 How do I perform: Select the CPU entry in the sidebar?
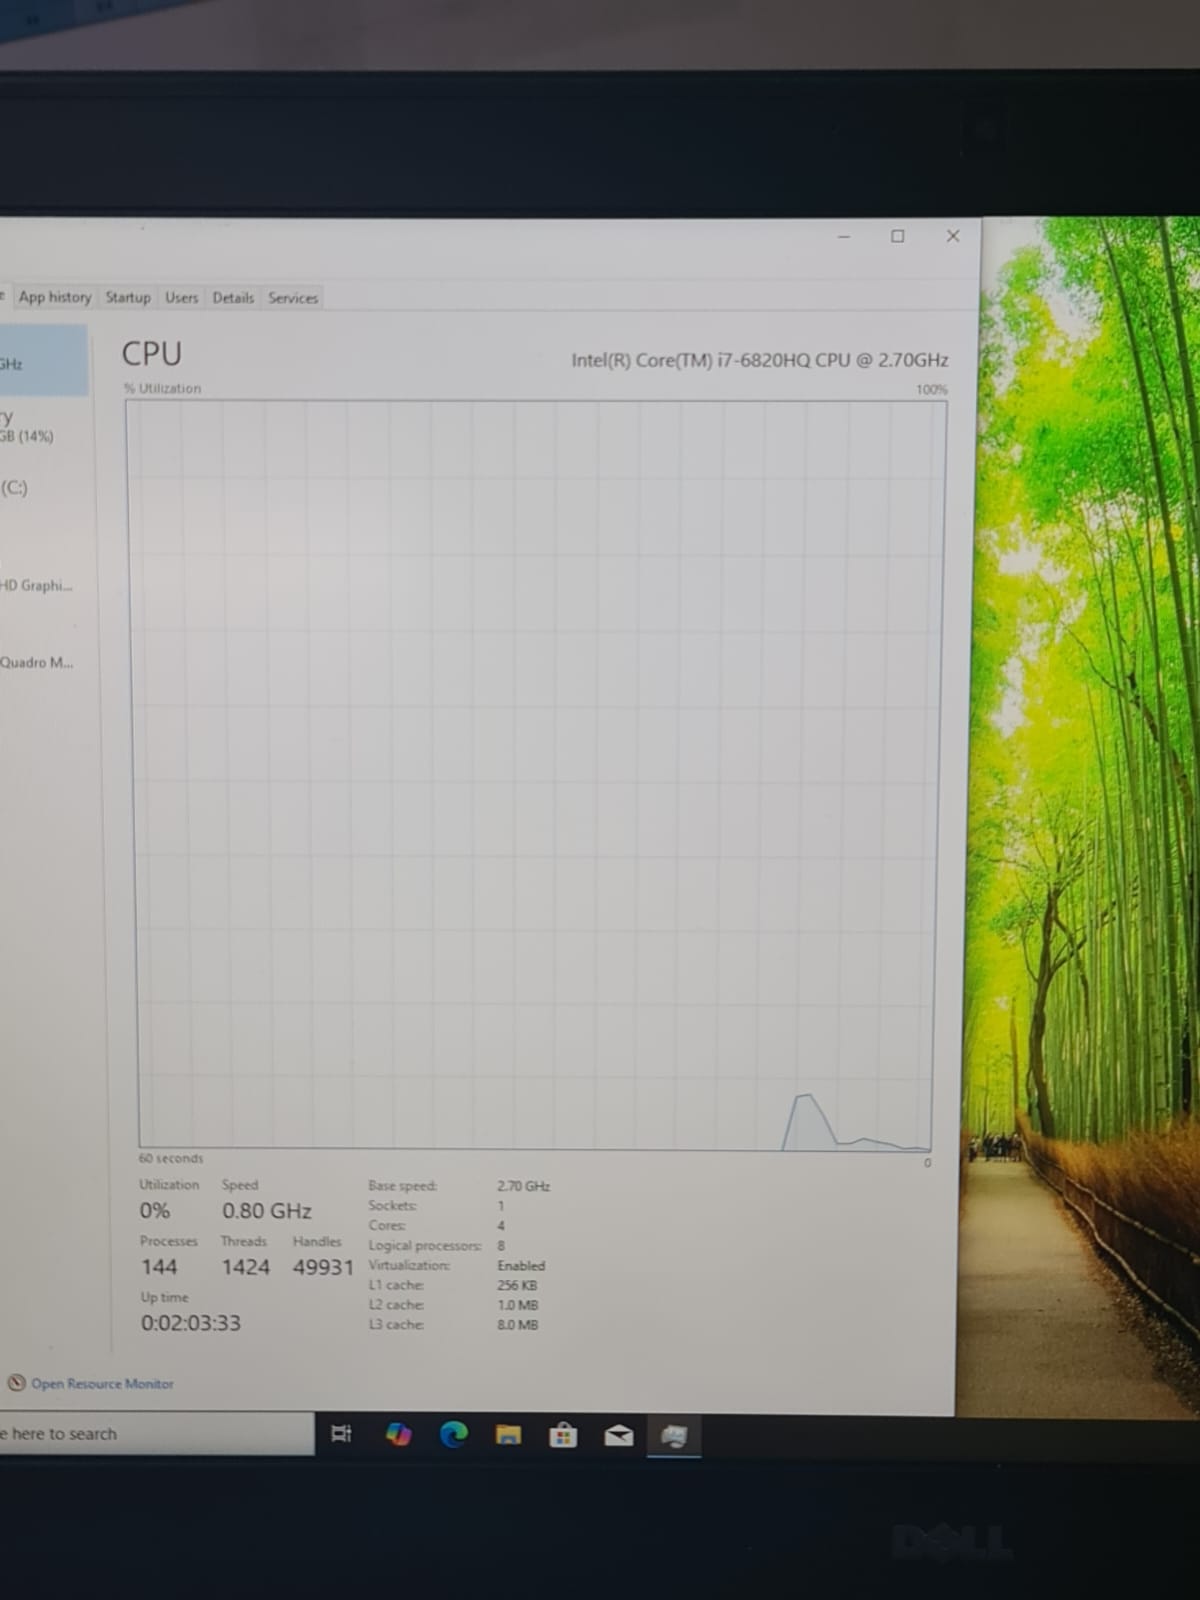pos(44,361)
